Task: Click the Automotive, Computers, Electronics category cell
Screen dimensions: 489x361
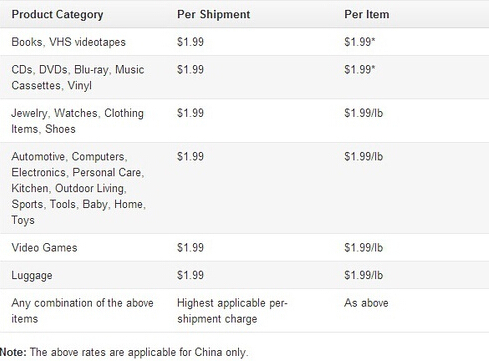Action: point(79,188)
